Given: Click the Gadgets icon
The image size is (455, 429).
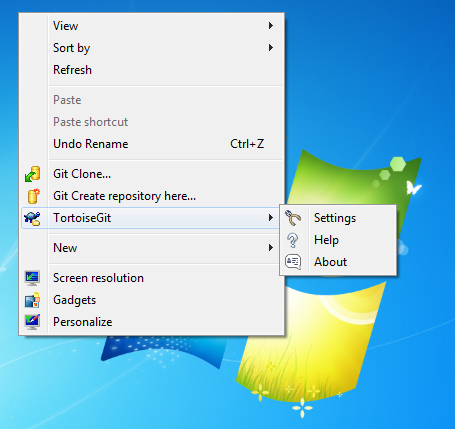Looking at the screenshot, I should coord(33,300).
